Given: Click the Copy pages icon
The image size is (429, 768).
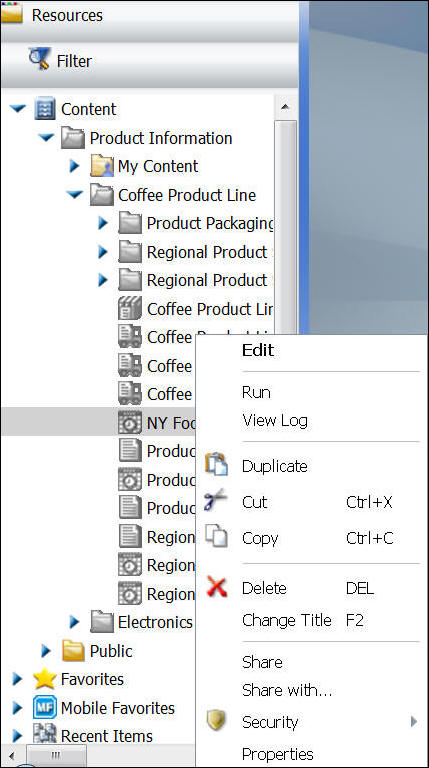Looking at the screenshot, I should click(216, 536).
